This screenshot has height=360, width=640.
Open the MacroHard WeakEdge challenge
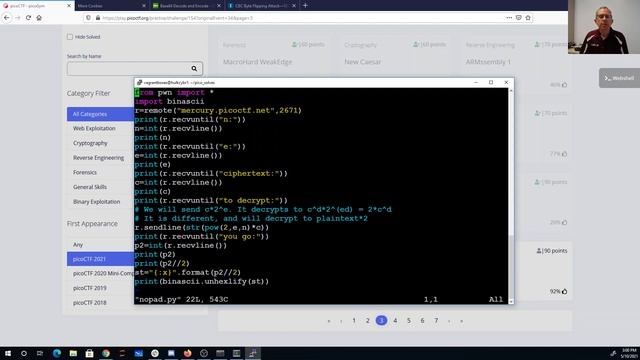click(x=257, y=62)
